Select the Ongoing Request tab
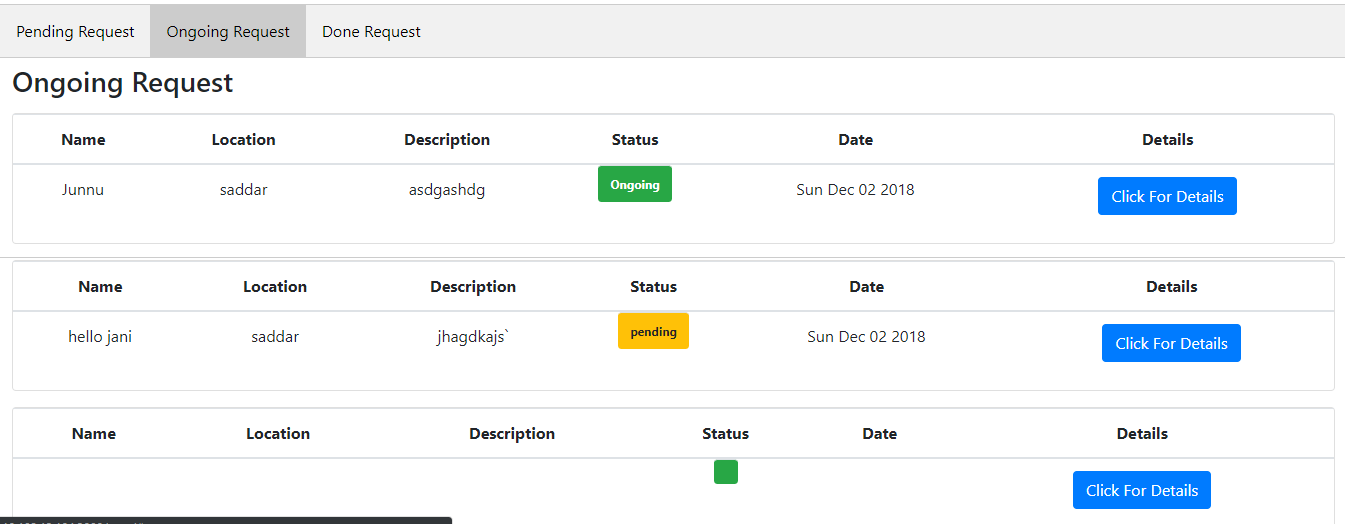 tap(228, 32)
